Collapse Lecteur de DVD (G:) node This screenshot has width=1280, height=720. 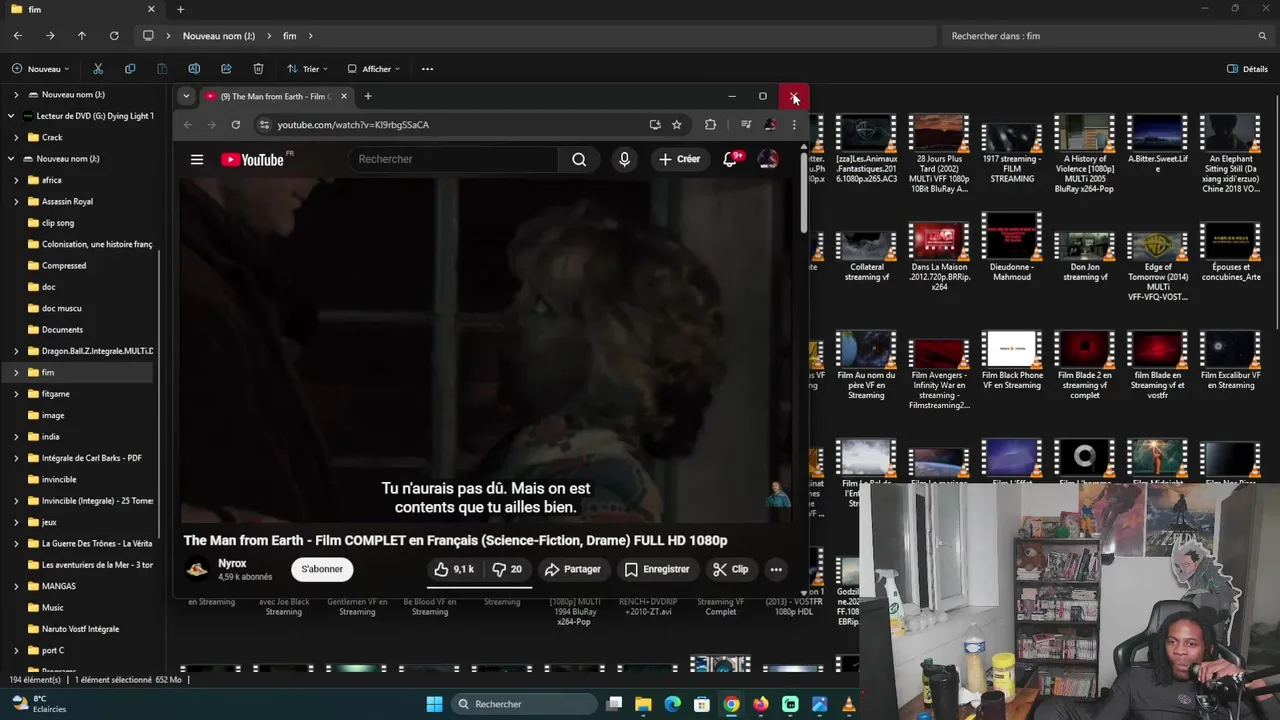click(x=11, y=116)
